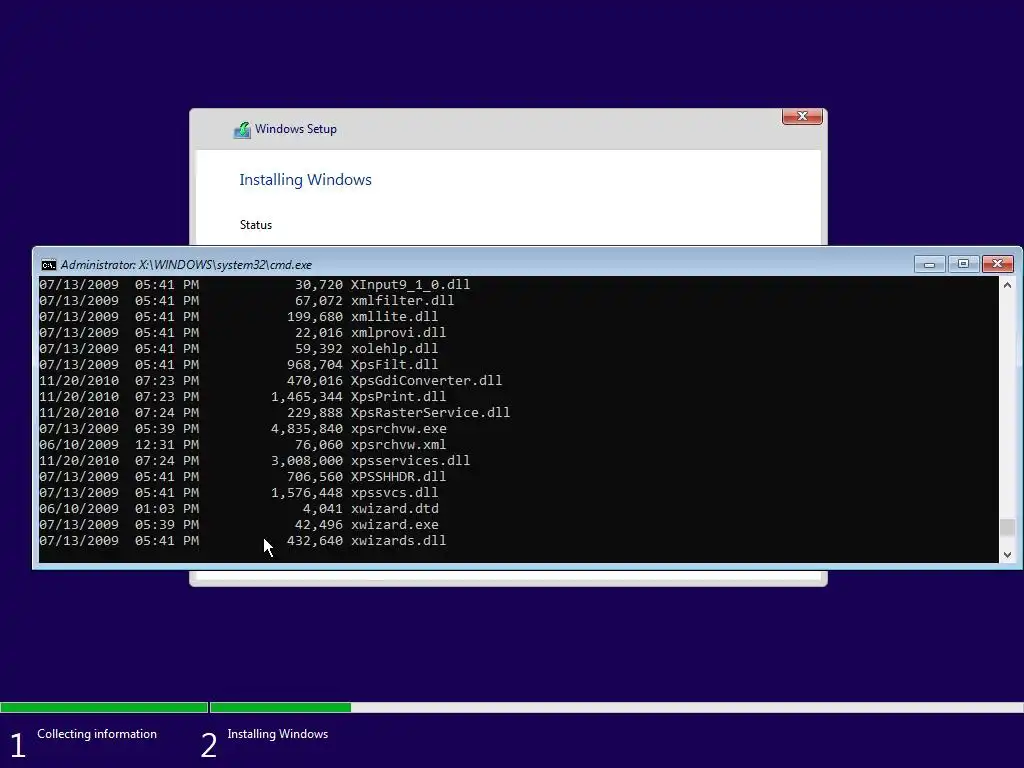Click the file size 3,008,000
This screenshot has width=1024, height=768.
point(307,460)
